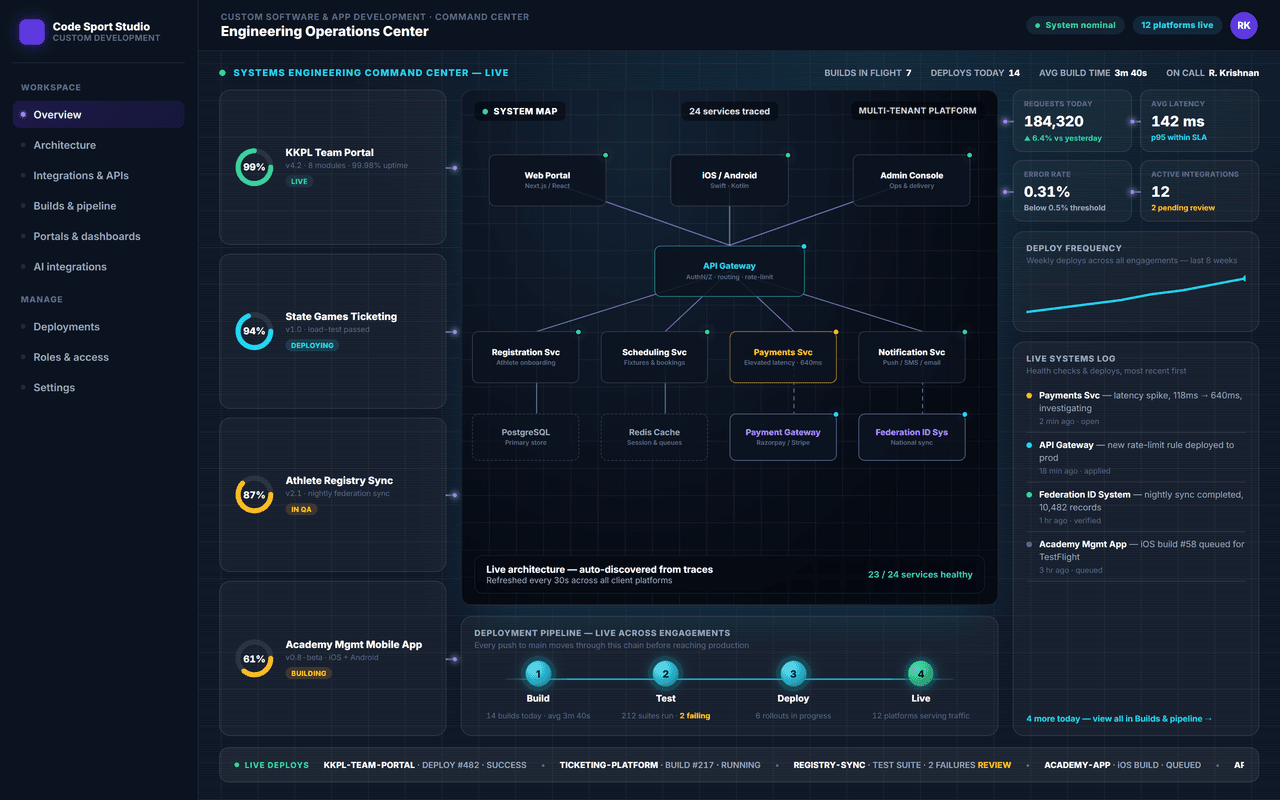Click 'Builds in flight 7' stat
1280x800 pixels.
pos(868,73)
